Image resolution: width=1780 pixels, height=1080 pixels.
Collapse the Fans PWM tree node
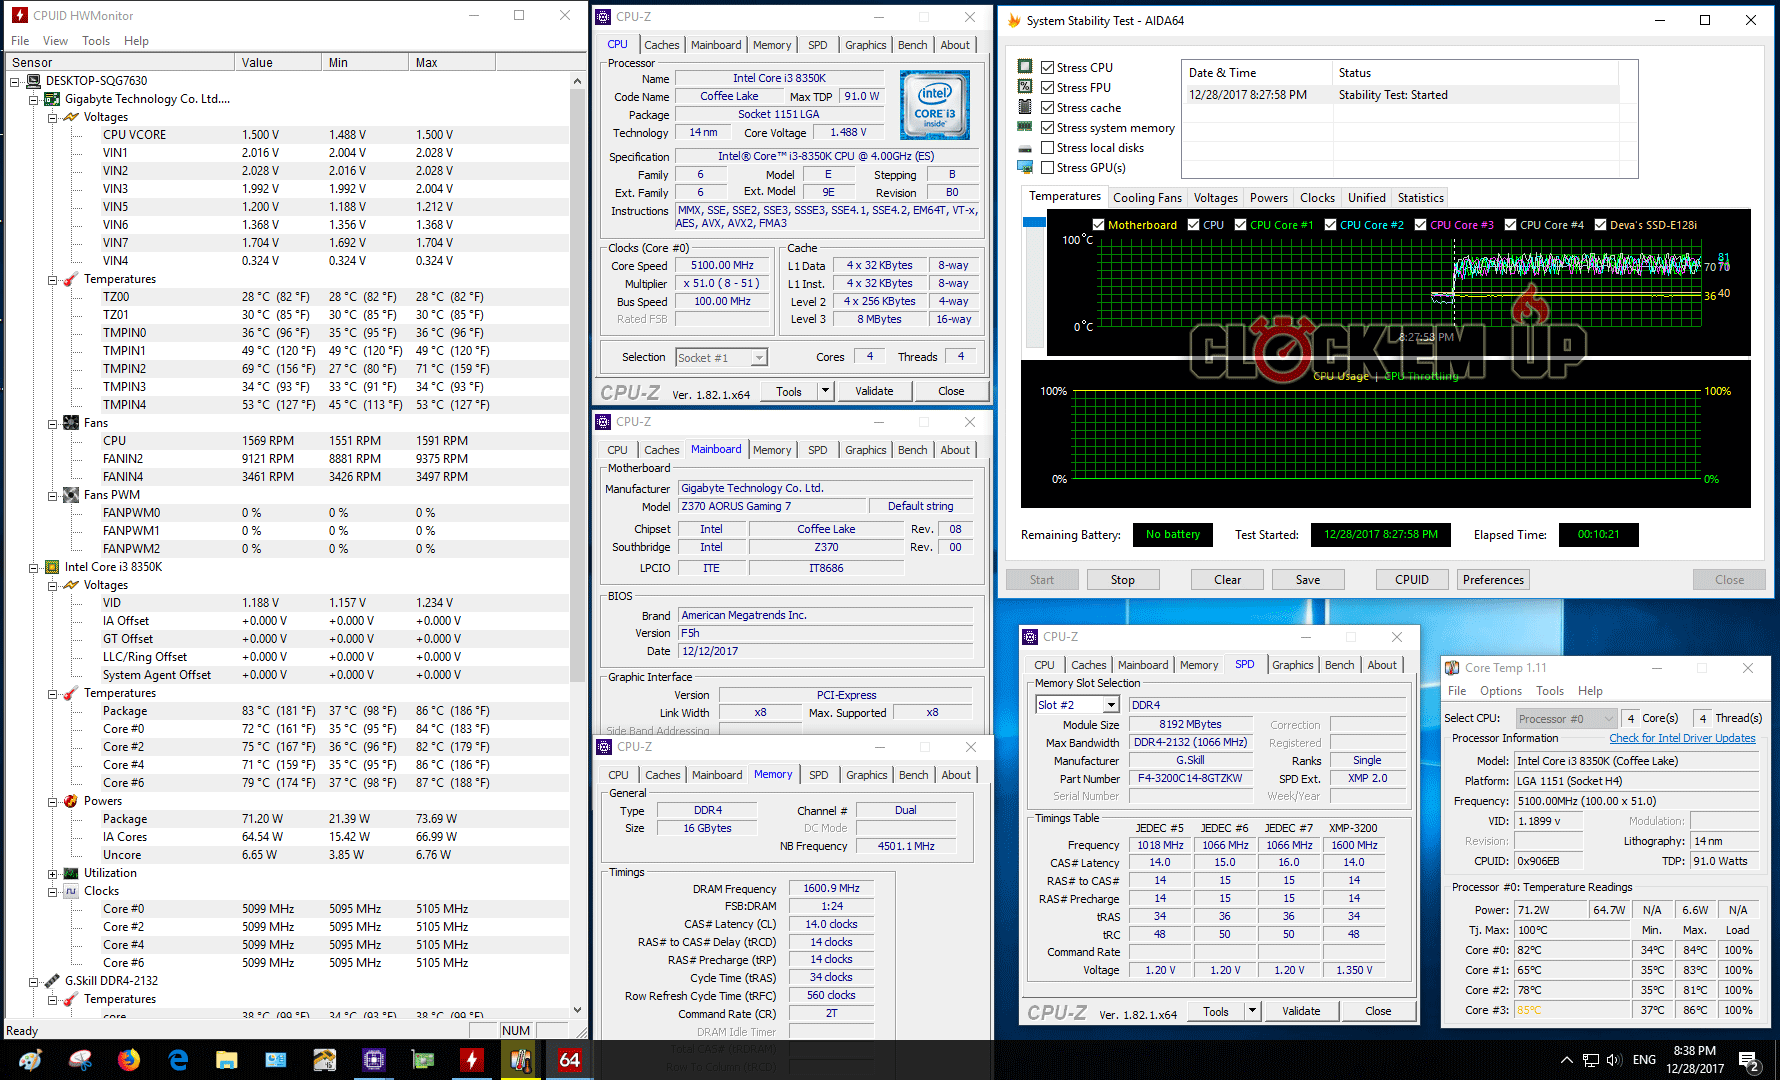pyautogui.click(x=53, y=495)
